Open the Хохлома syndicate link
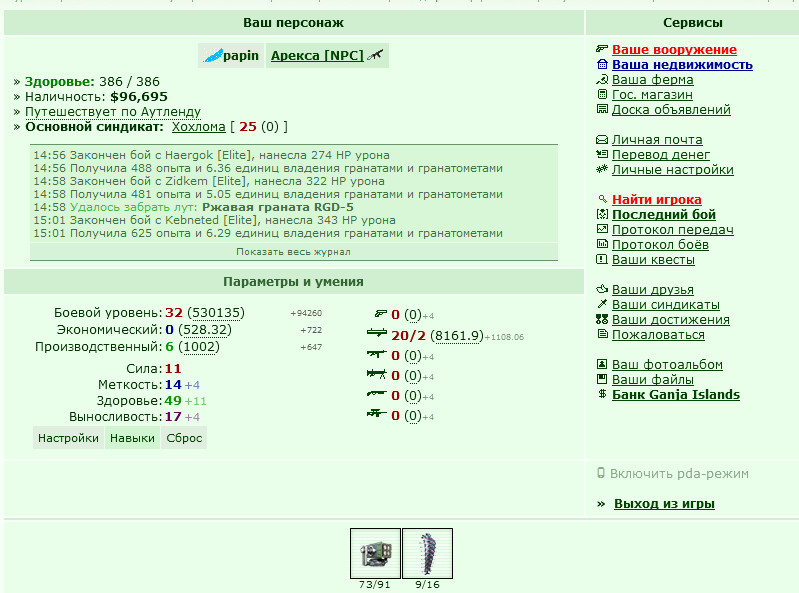 pos(198,126)
